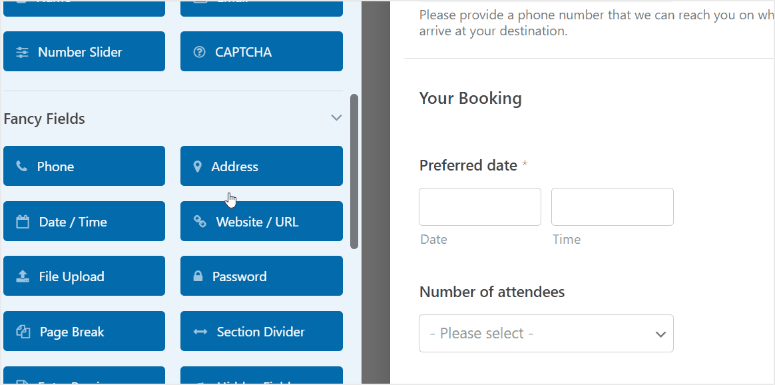Click the Address map pin icon
The width and height of the screenshot is (775, 385).
197,167
